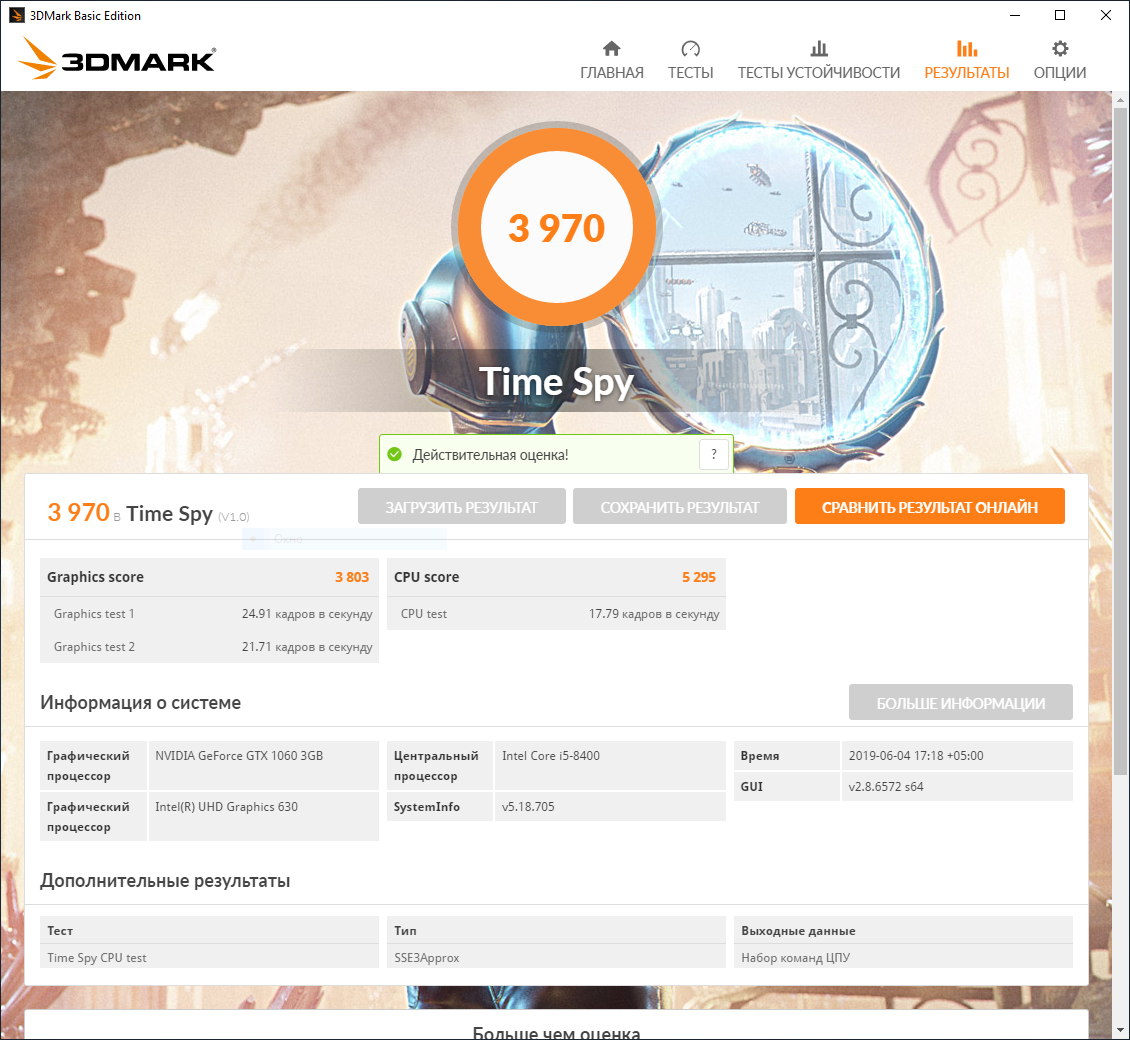
Task: Click NVIDIA GeForce GTX 1060 3GB text
Action: [x=239, y=755]
